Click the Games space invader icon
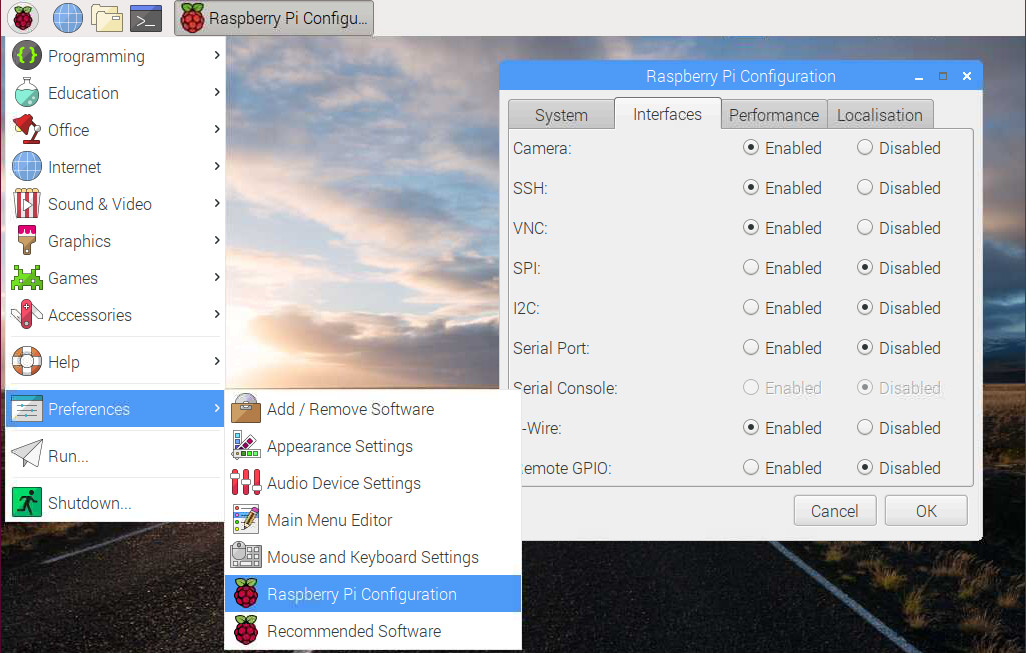Viewport: 1026px width, 653px height. (x=27, y=277)
